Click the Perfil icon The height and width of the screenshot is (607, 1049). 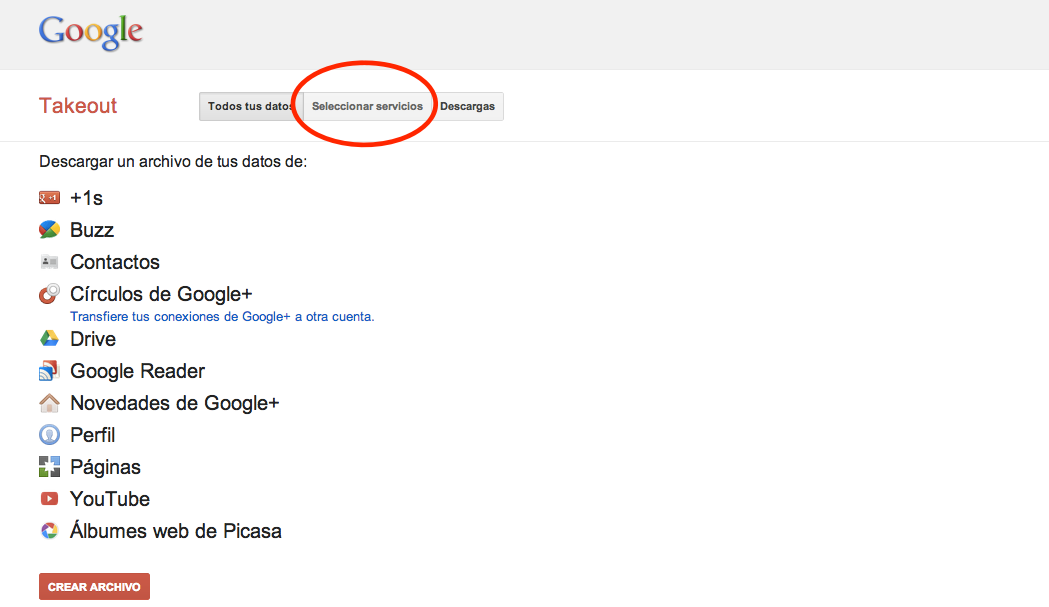coord(50,435)
